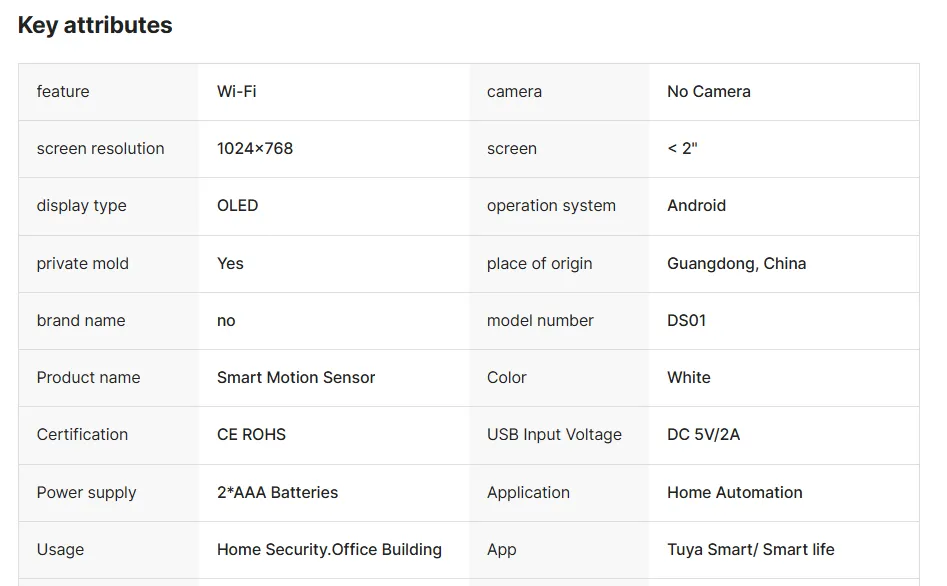Image resolution: width=947 pixels, height=586 pixels.
Task: Click the OLED display type value
Action: coord(238,206)
